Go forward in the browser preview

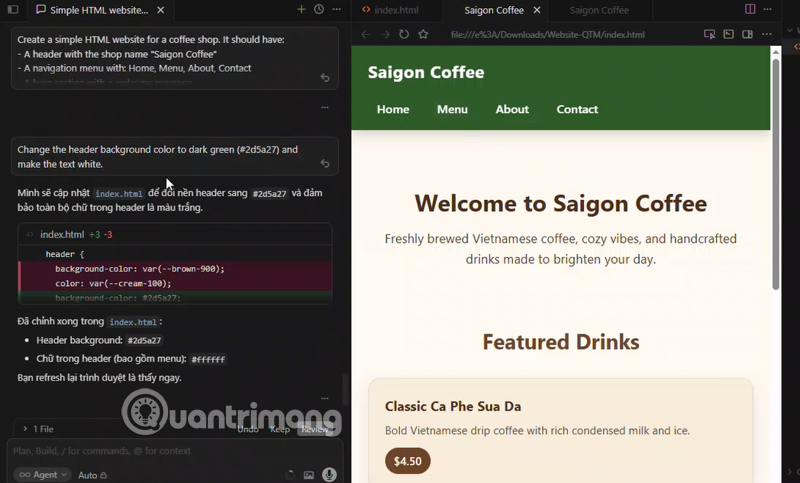[x=385, y=34]
